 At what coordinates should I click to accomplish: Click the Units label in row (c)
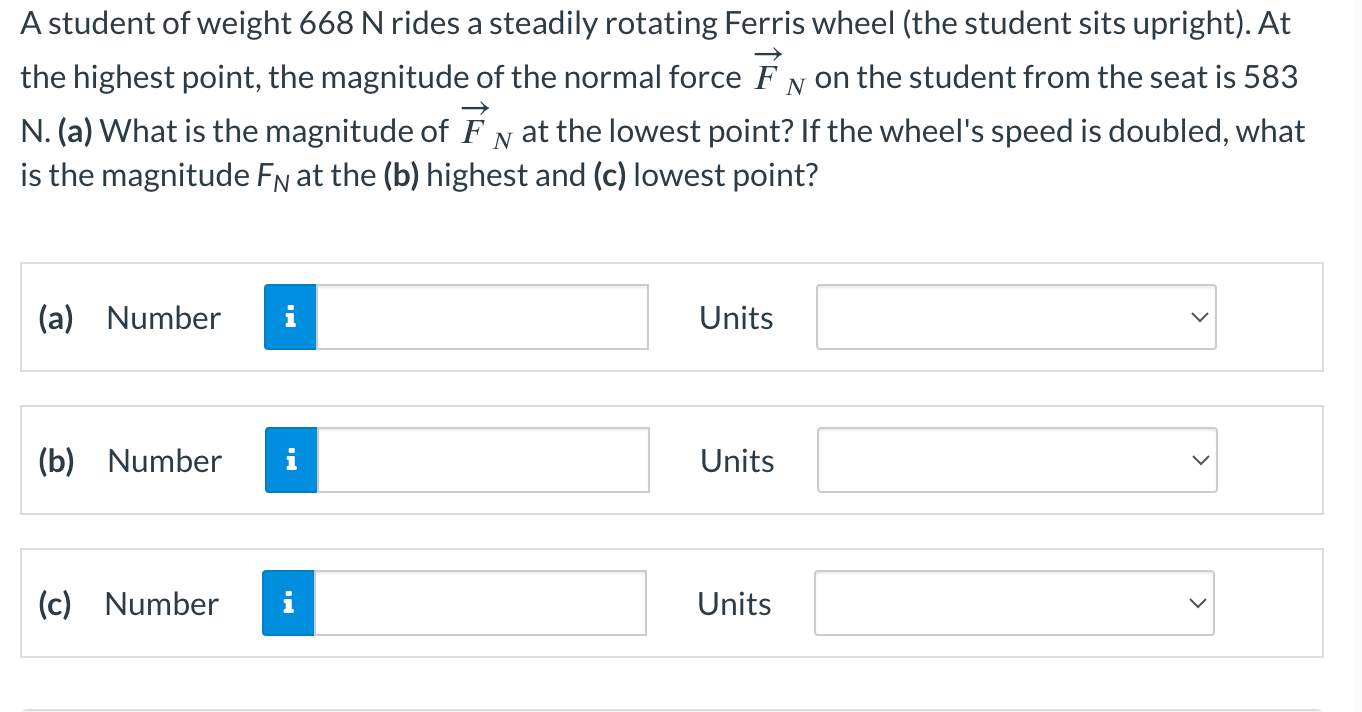734,604
